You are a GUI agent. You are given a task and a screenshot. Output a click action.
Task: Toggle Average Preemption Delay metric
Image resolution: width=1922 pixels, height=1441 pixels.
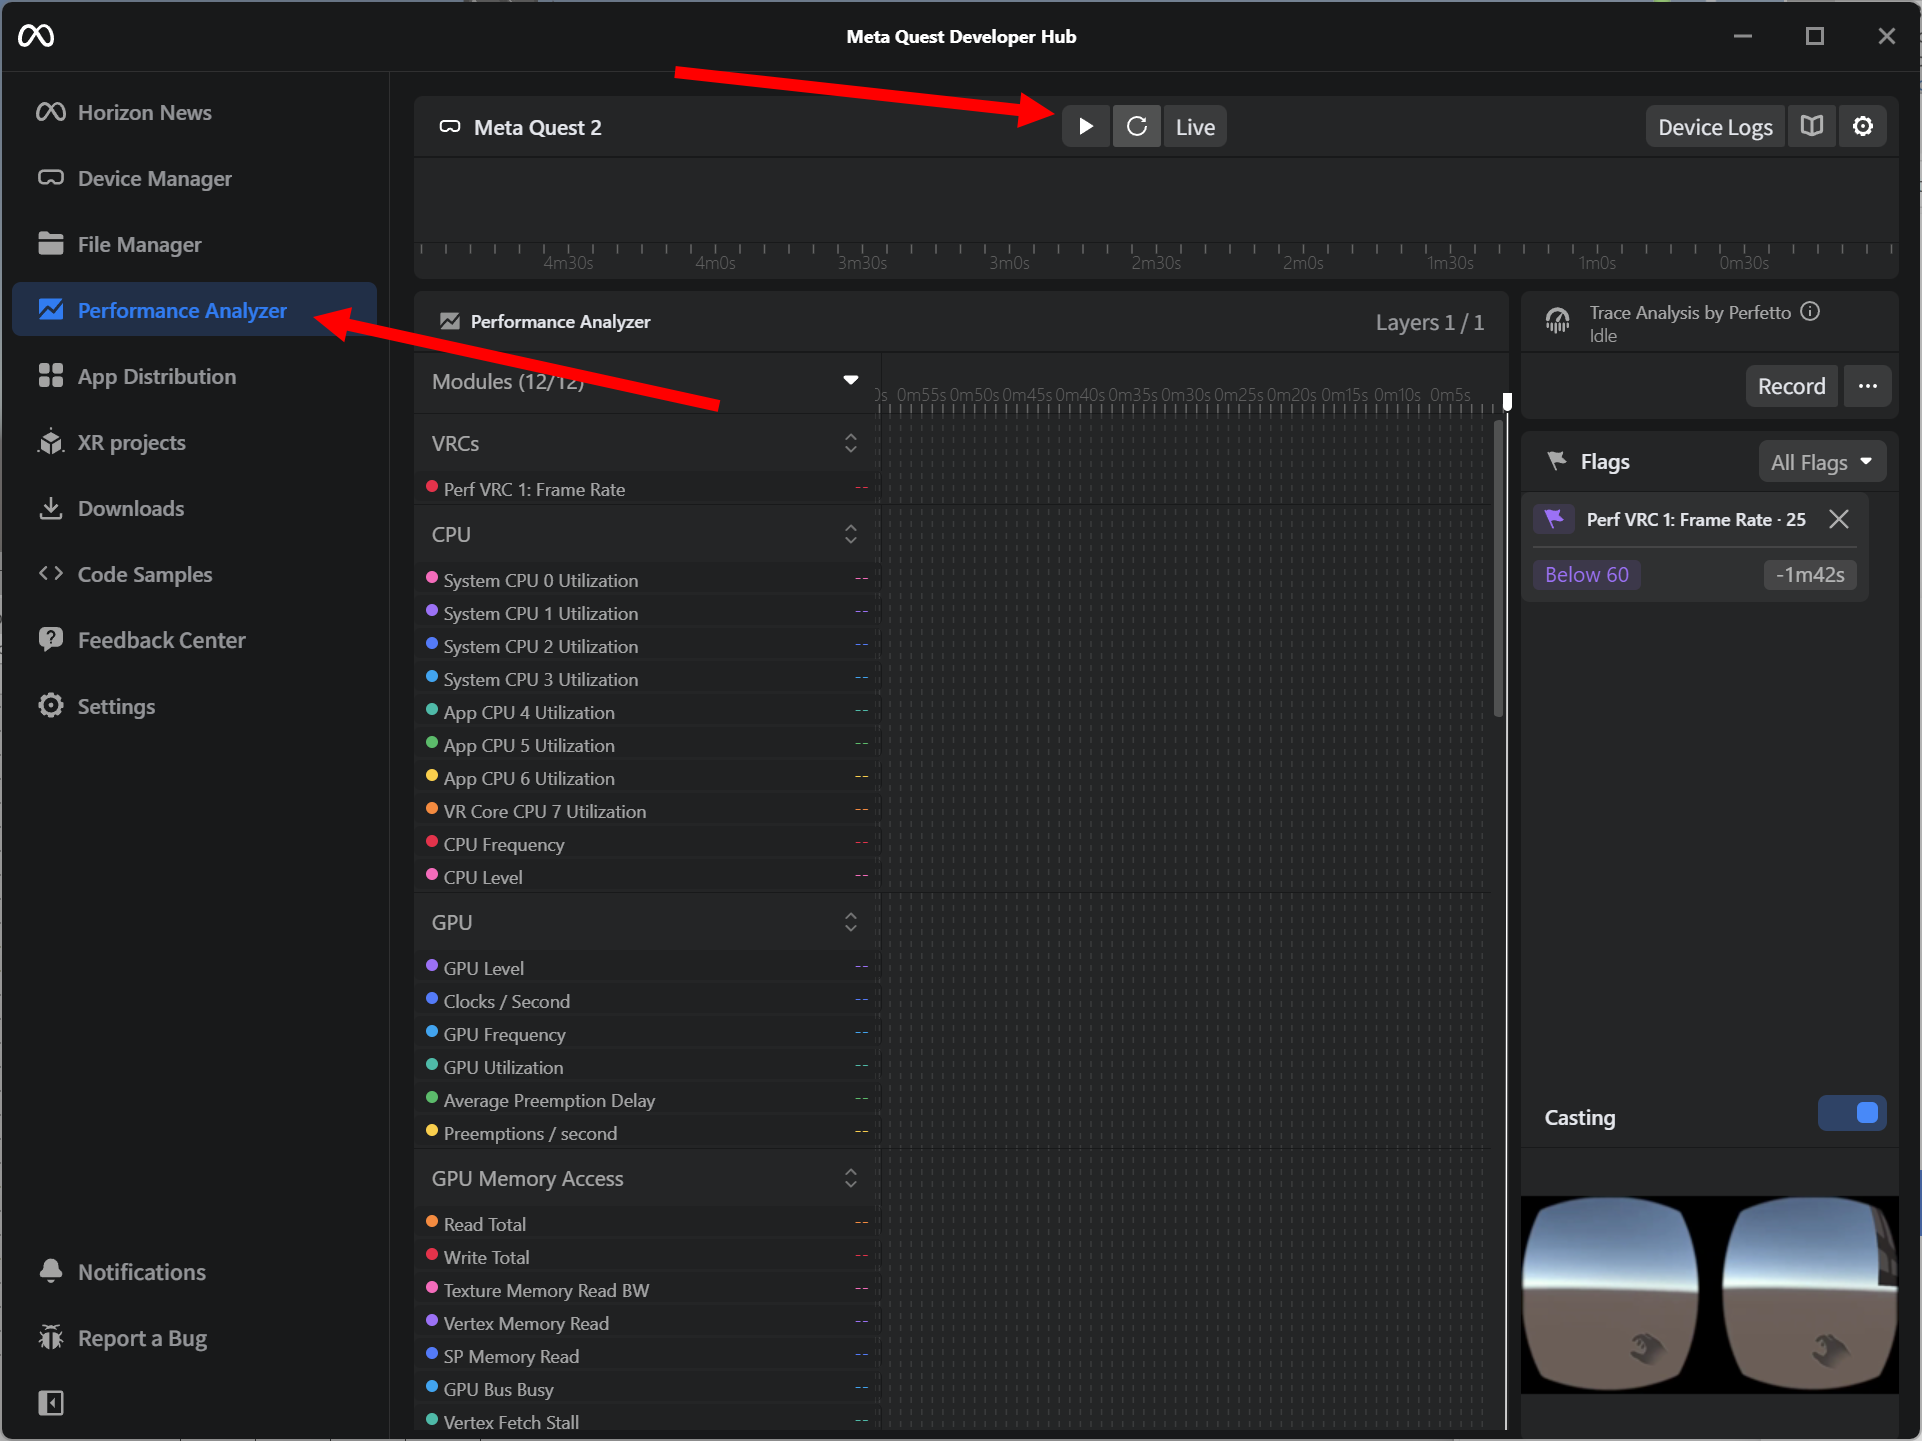[647, 1100]
